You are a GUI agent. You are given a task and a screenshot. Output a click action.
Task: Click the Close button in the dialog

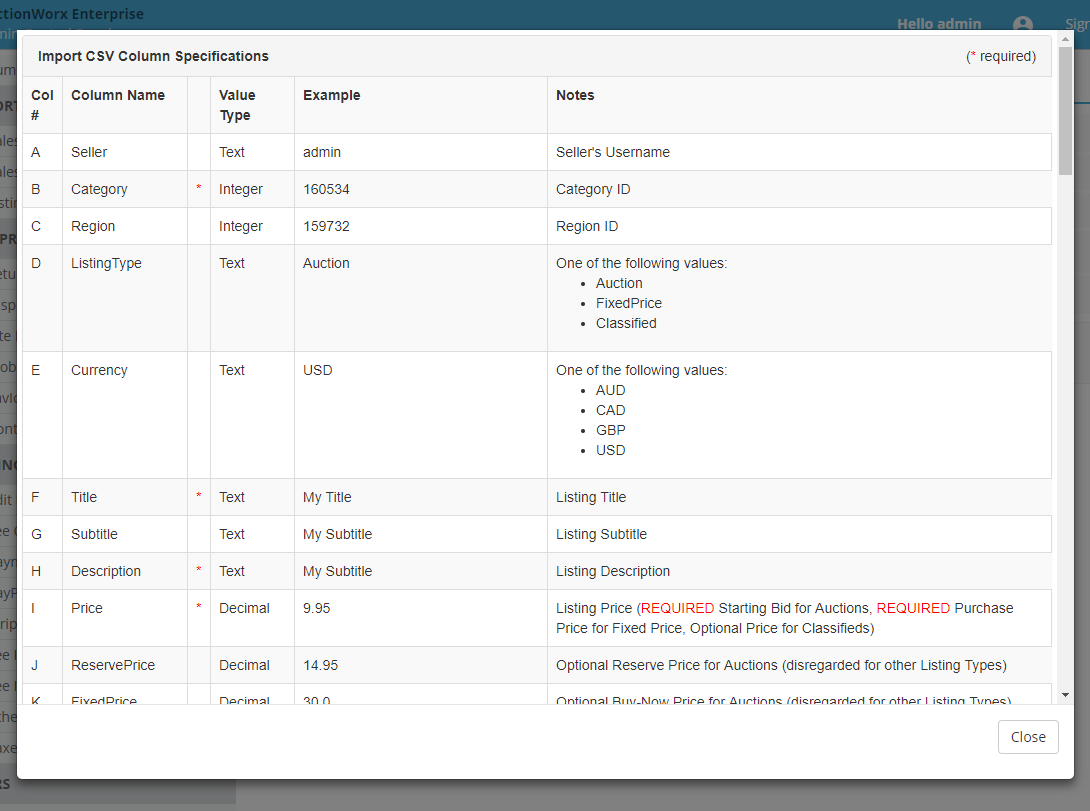coord(1027,737)
